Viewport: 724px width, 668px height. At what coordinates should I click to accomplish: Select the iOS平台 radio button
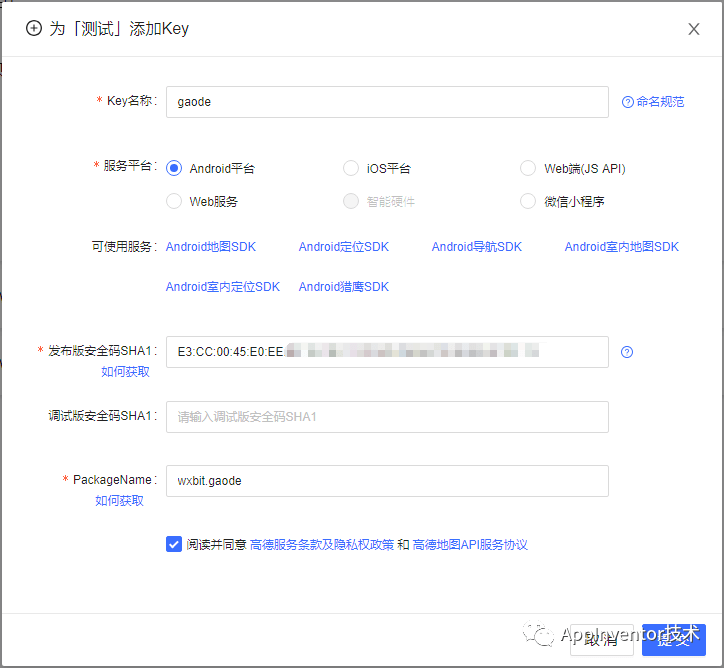click(x=351, y=168)
